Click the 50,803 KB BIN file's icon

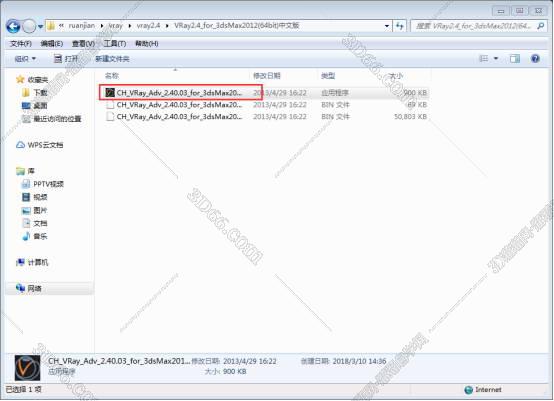pyautogui.click(x=110, y=116)
